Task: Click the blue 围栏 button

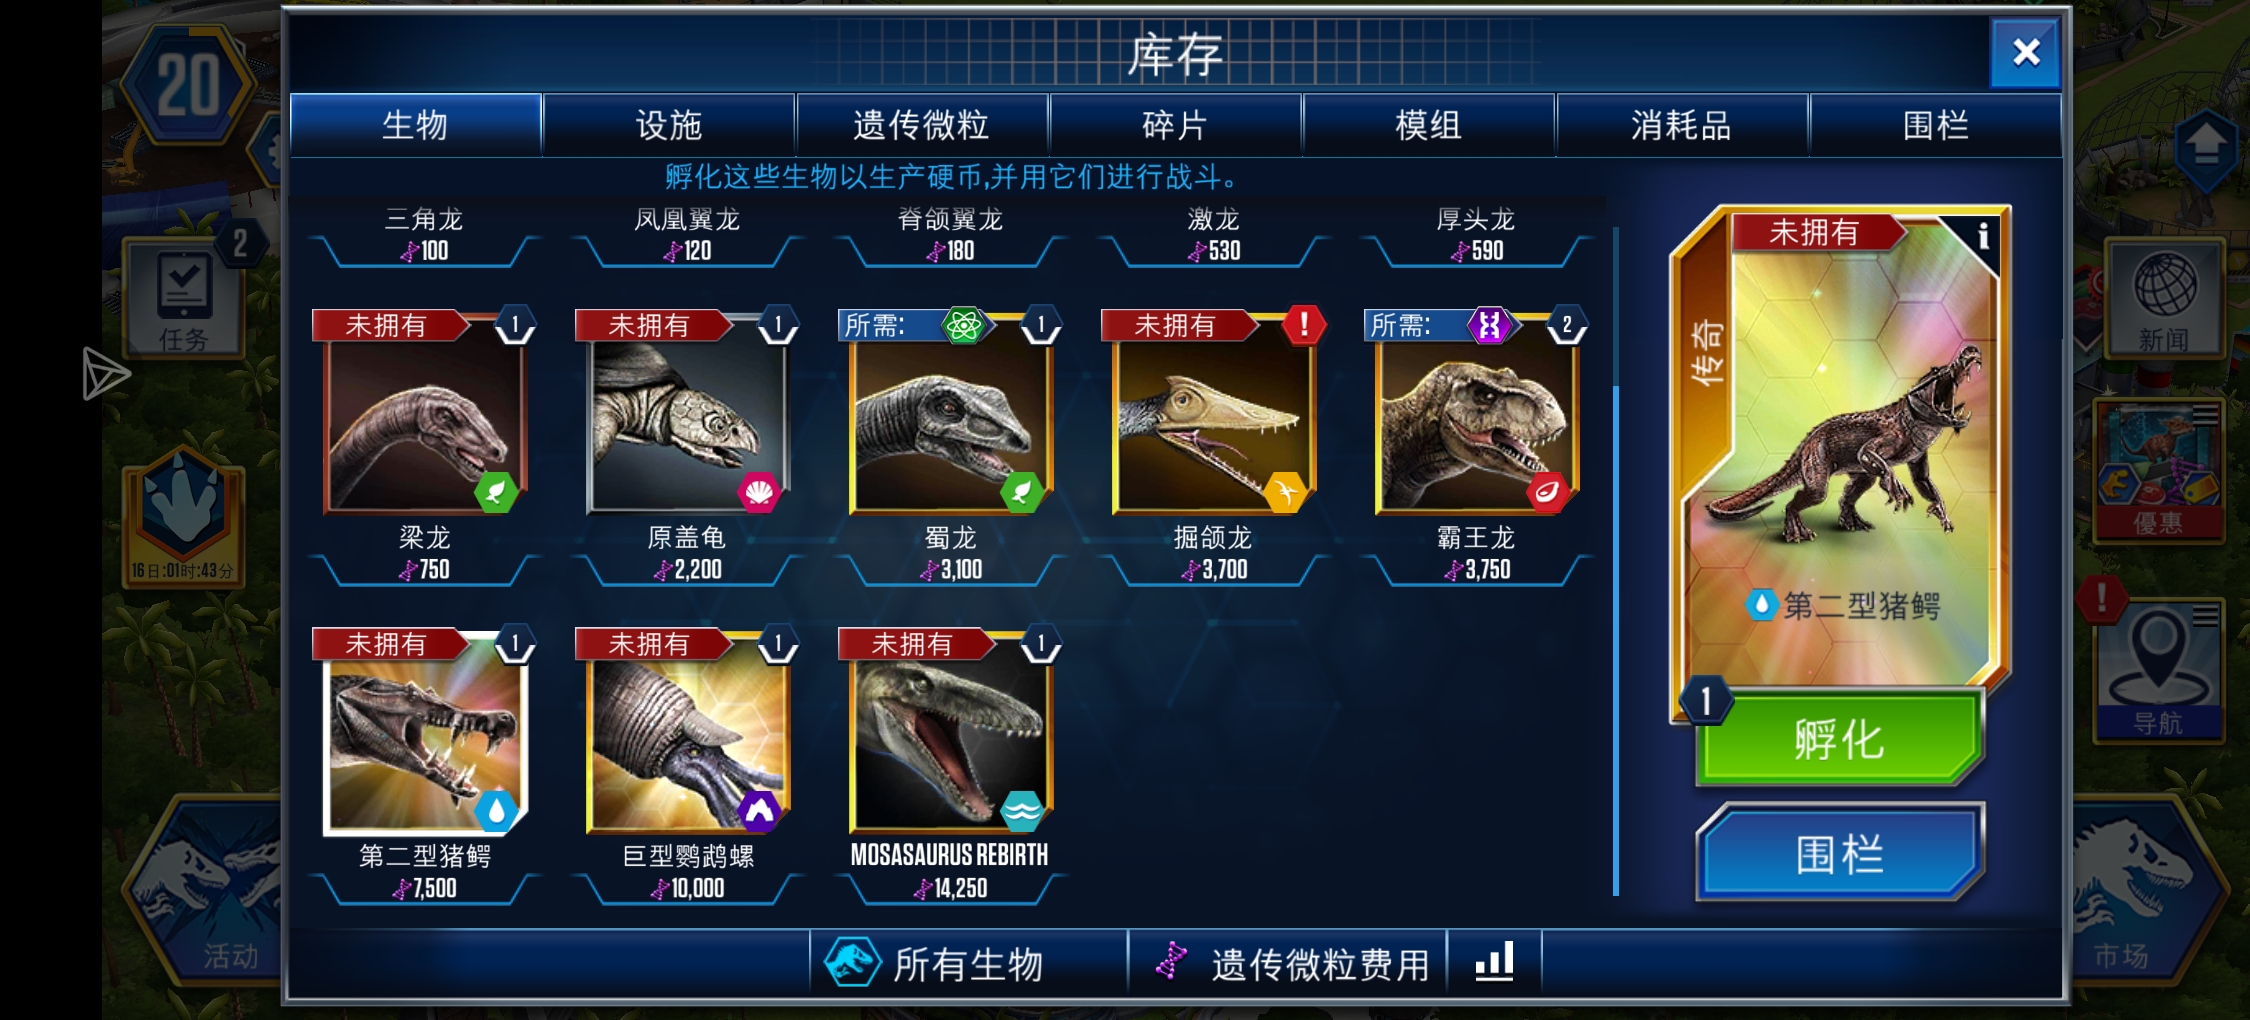Action: [1840, 854]
